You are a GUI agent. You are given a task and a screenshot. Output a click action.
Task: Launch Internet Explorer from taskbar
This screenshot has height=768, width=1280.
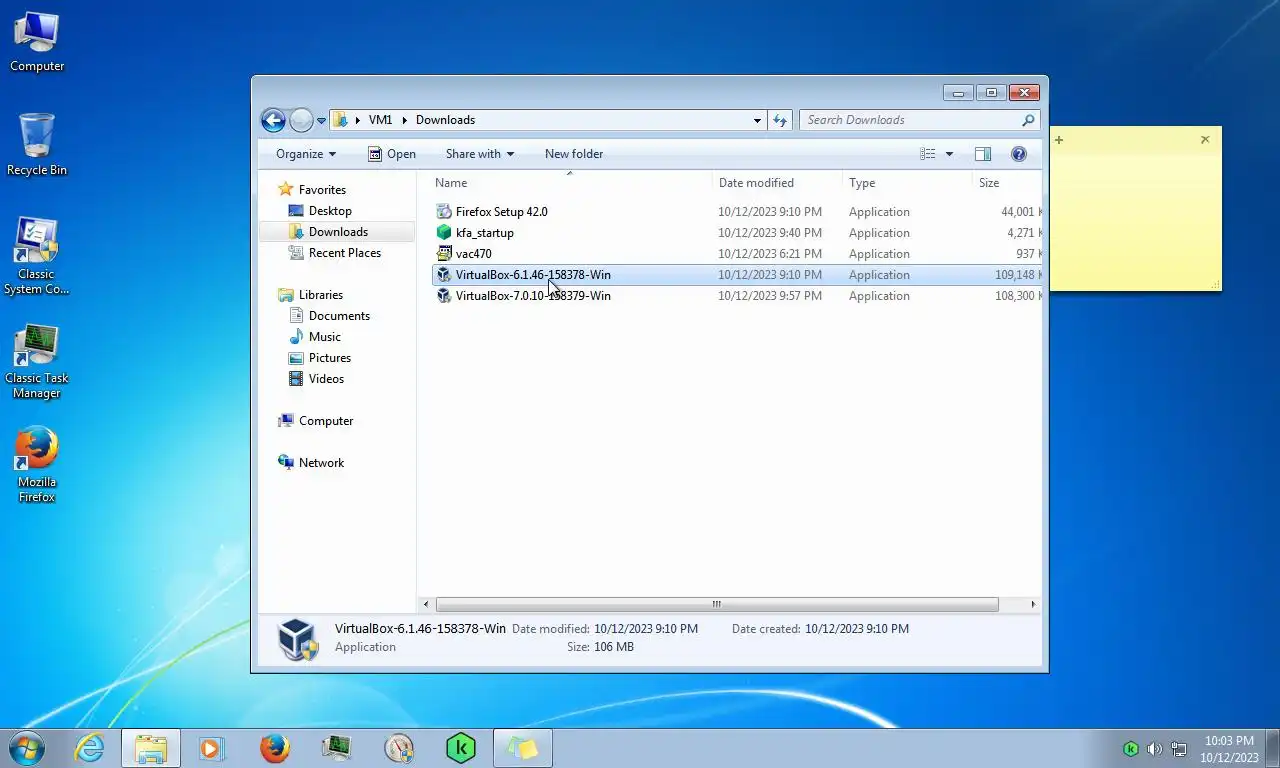point(89,748)
